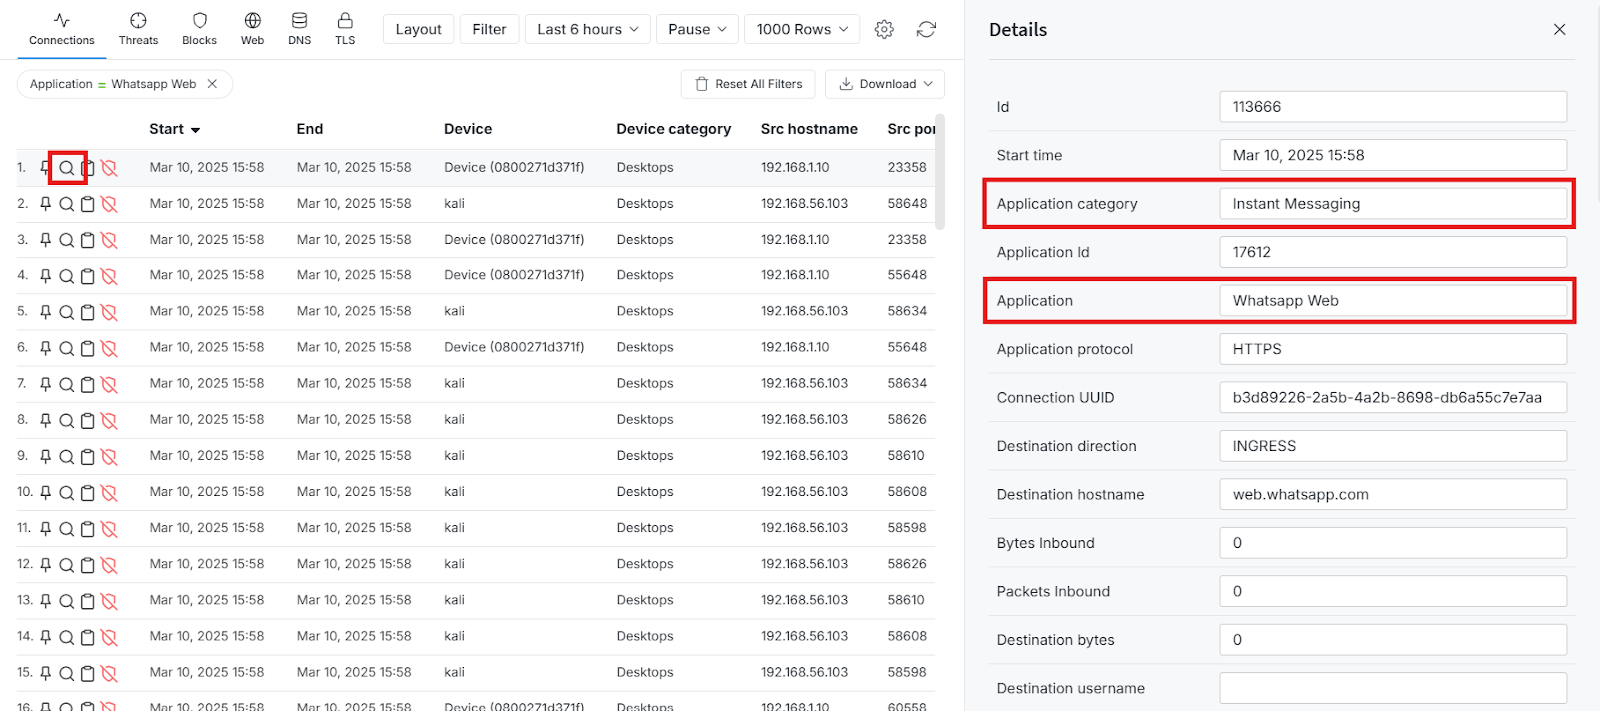Image resolution: width=1600 pixels, height=711 pixels.
Task: Close the Details panel
Action: [1559, 29]
